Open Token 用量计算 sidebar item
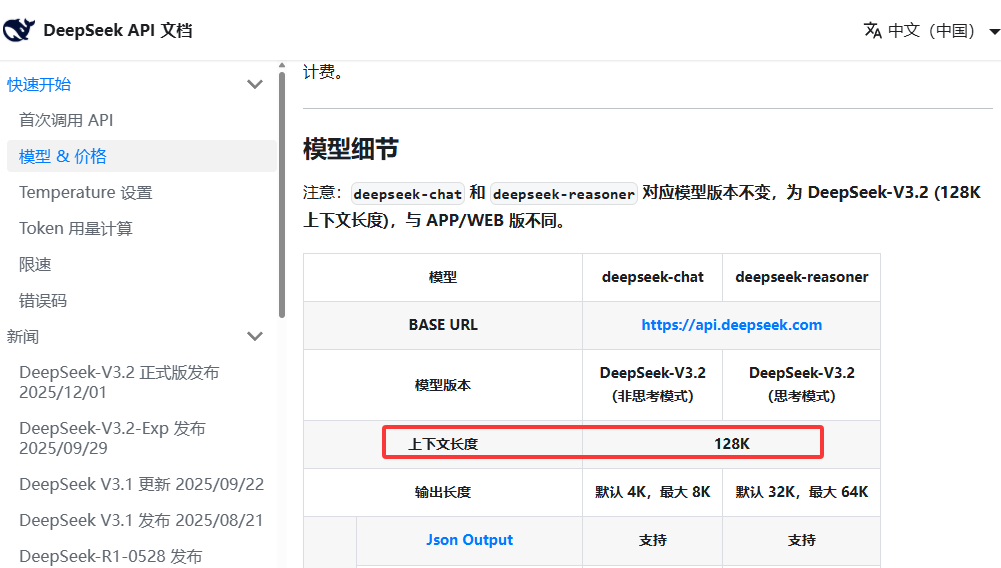 (x=76, y=228)
